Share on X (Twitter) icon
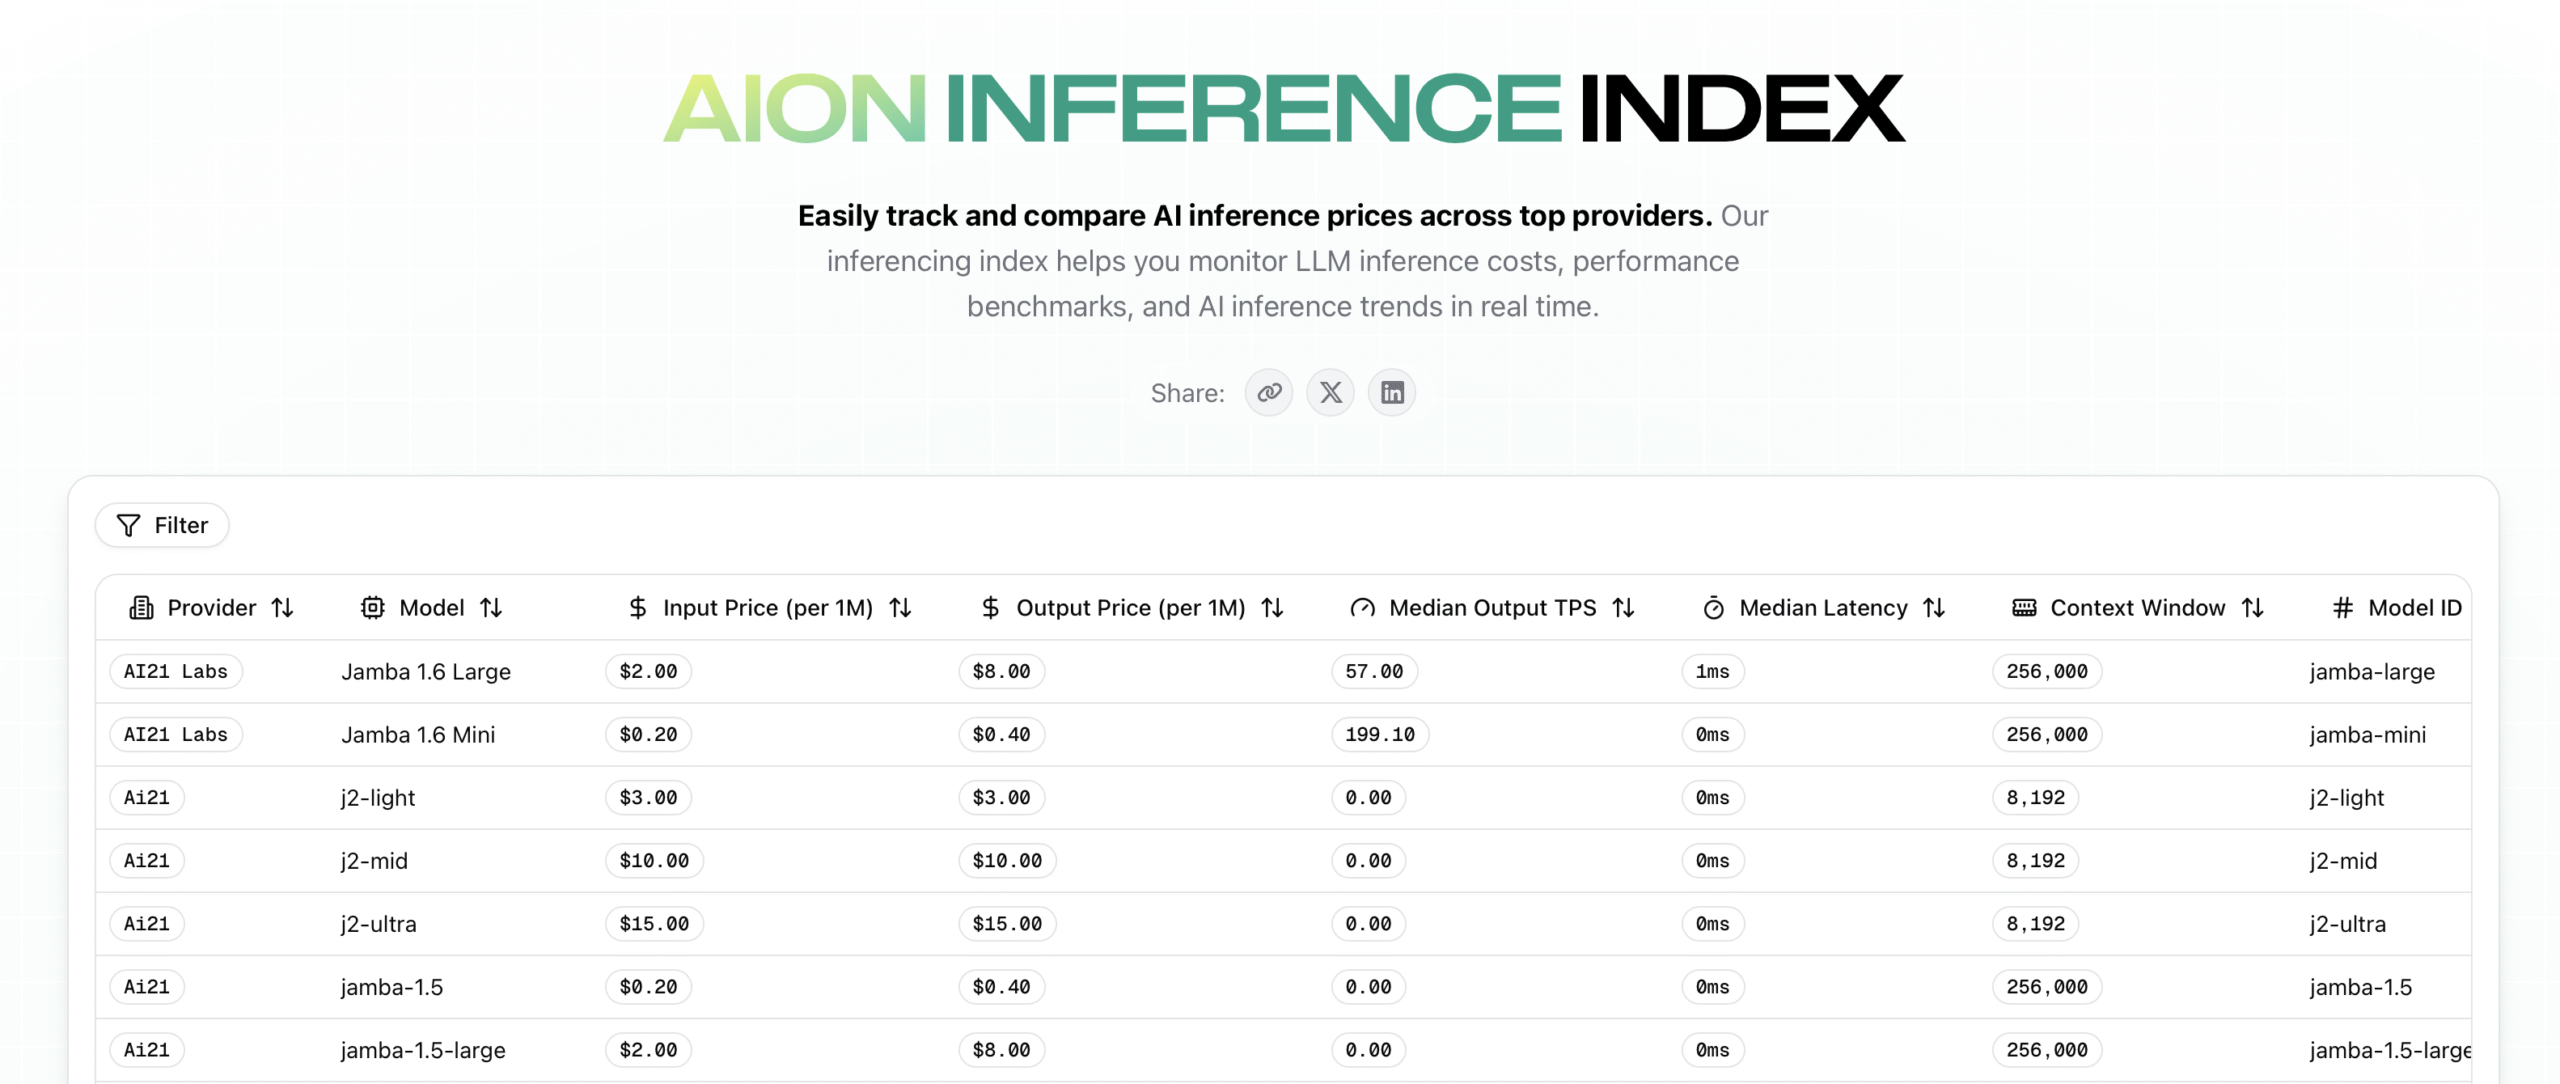This screenshot has height=1084, width=2560. point(1330,392)
